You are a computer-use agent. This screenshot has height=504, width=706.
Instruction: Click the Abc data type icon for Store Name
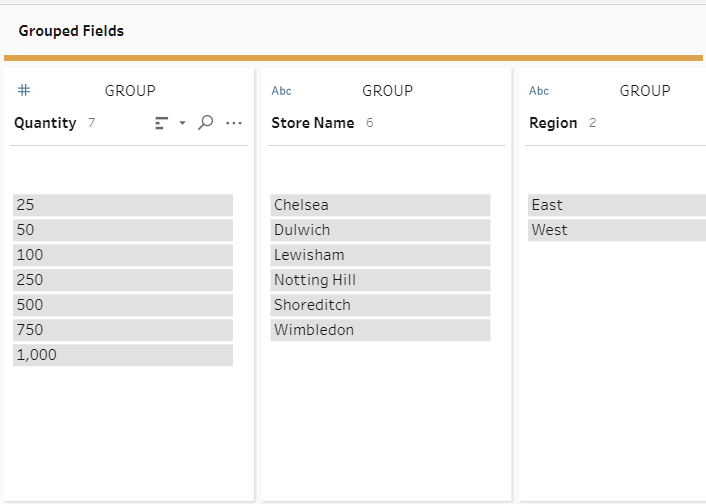tap(281, 91)
